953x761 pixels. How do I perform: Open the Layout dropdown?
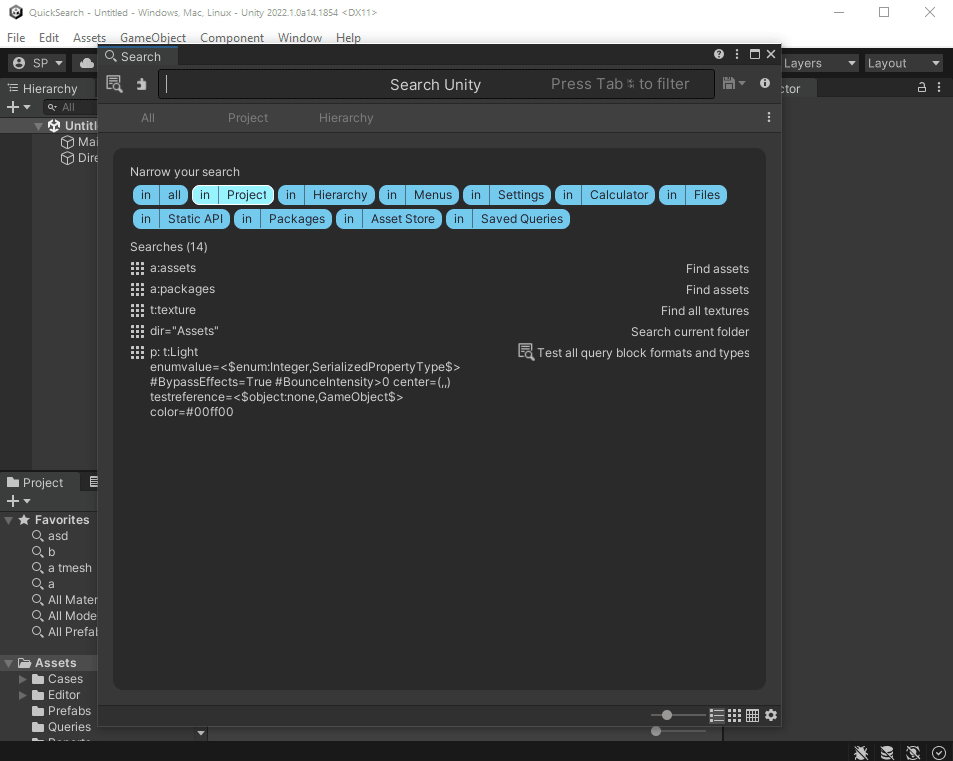pyautogui.click(x=904, y=63)
